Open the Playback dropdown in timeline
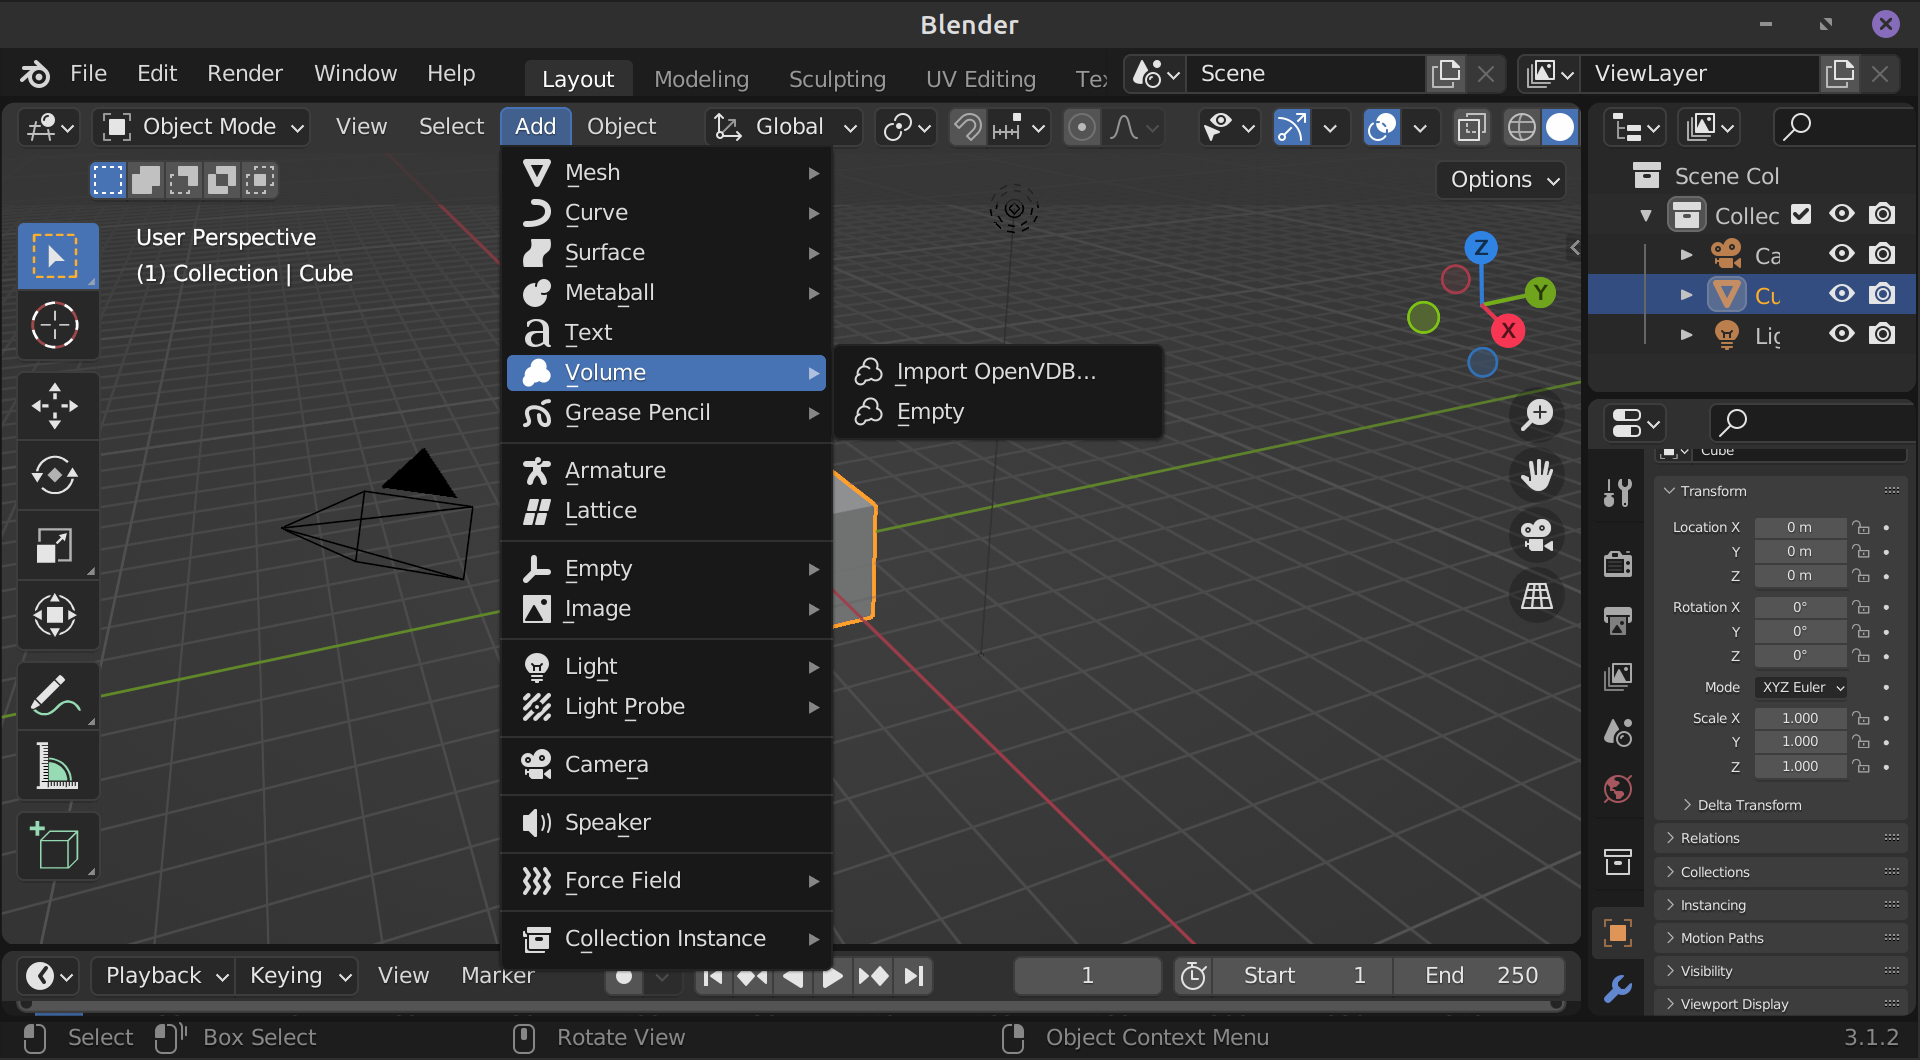Screen dimensions: 1920x1060 (163, 976)
